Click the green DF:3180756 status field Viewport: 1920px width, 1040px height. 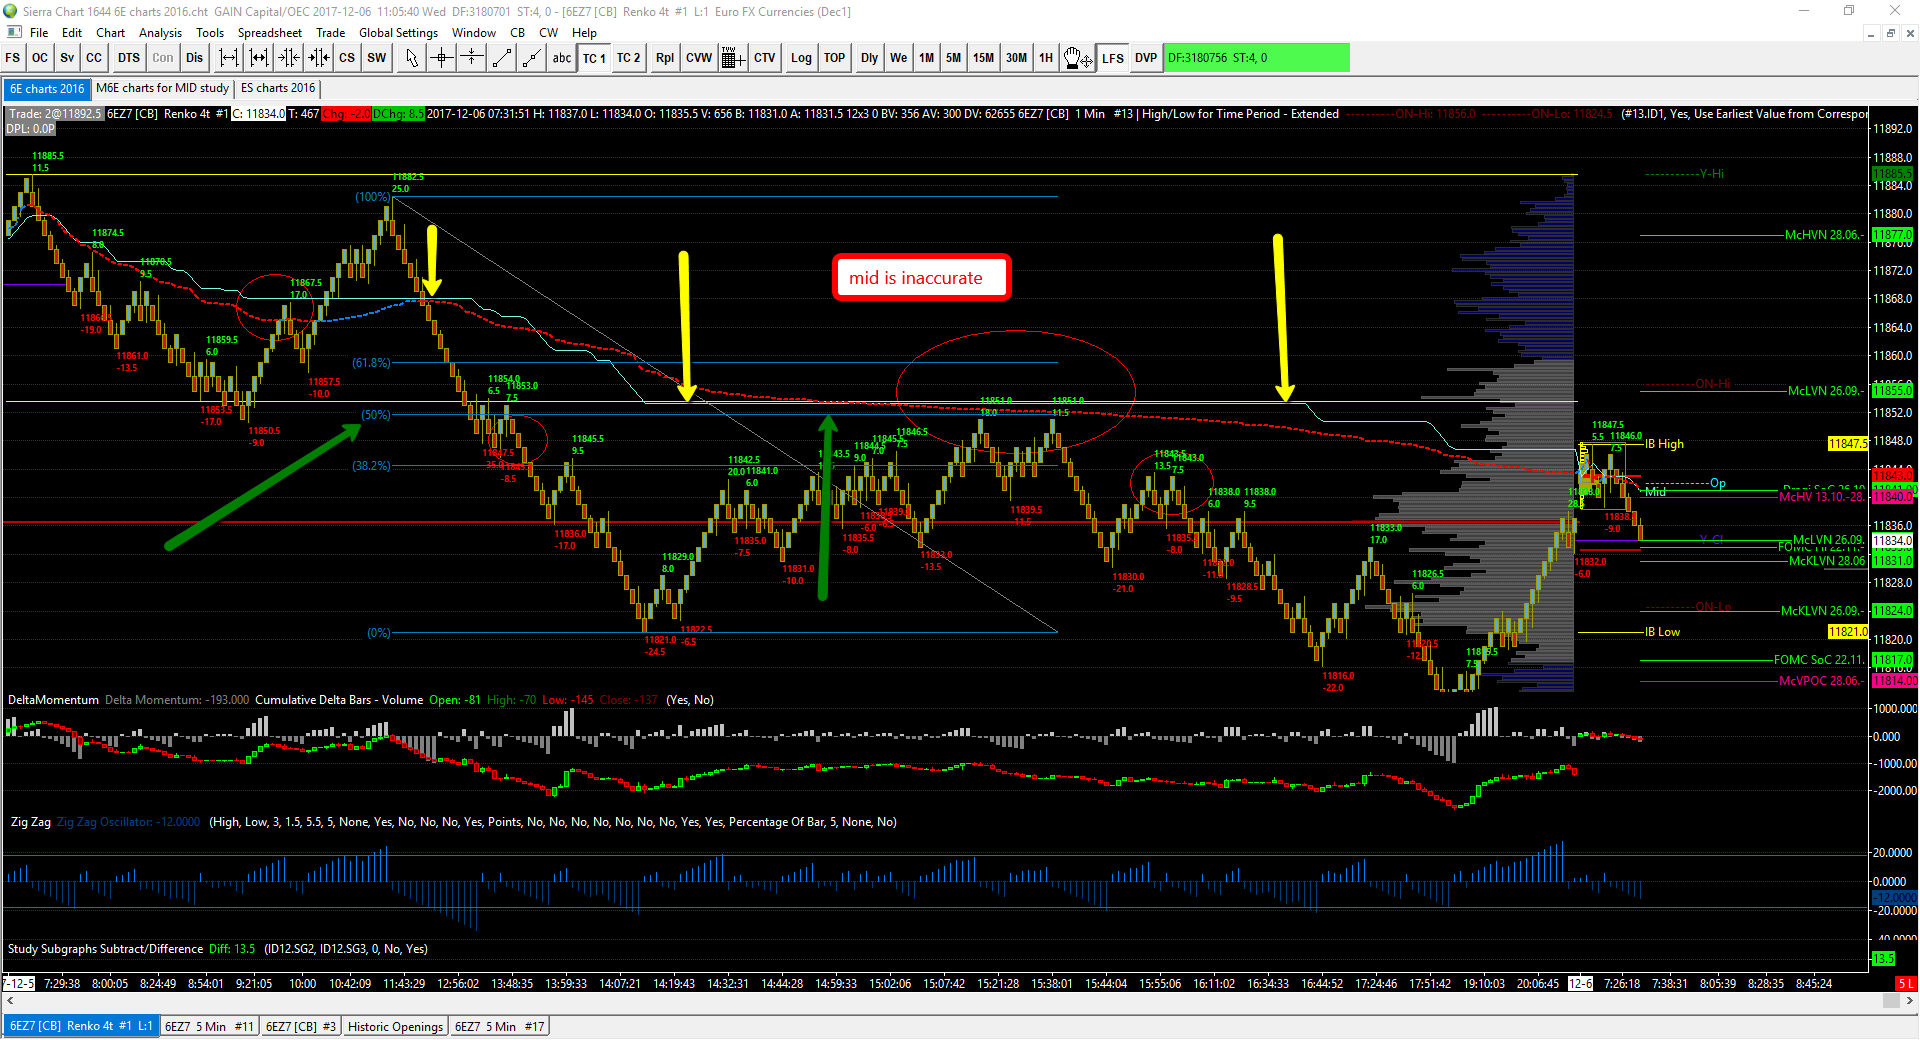tap(1257, 58)
